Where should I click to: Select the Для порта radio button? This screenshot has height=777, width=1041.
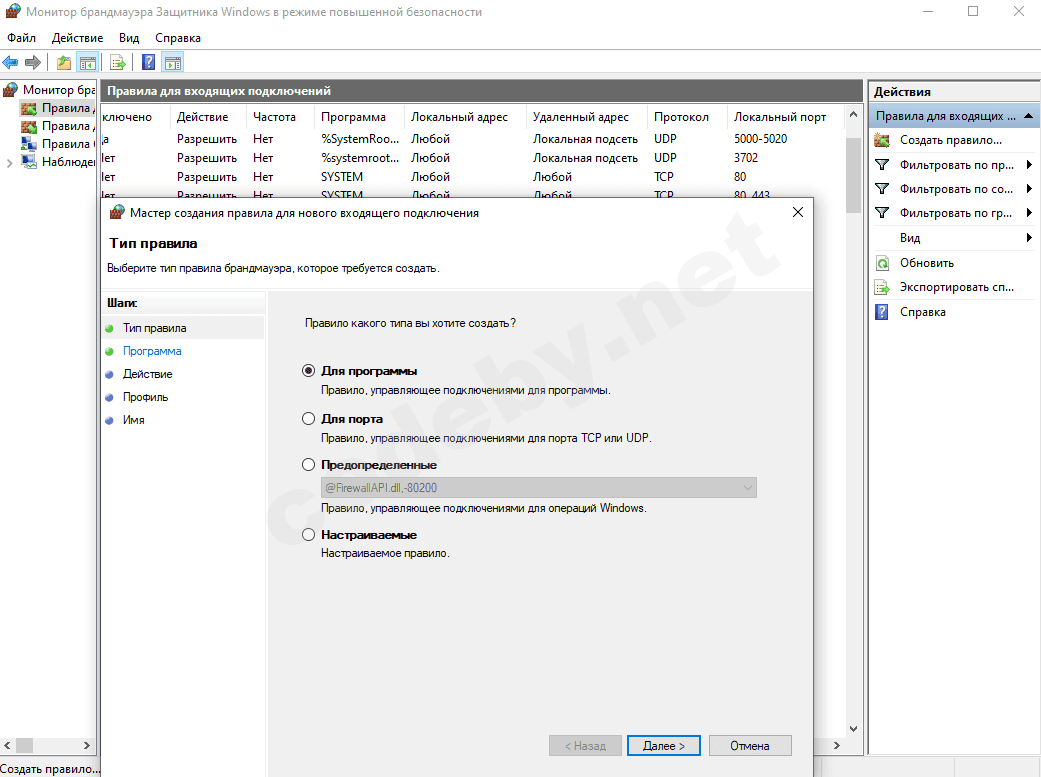[x=308, y=419]
